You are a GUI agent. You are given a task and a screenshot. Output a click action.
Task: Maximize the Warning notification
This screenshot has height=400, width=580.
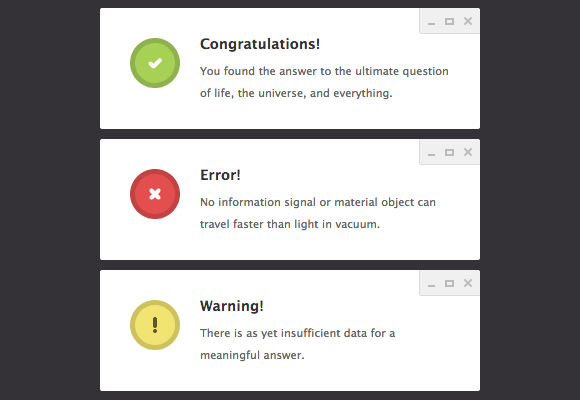point(449,283)
